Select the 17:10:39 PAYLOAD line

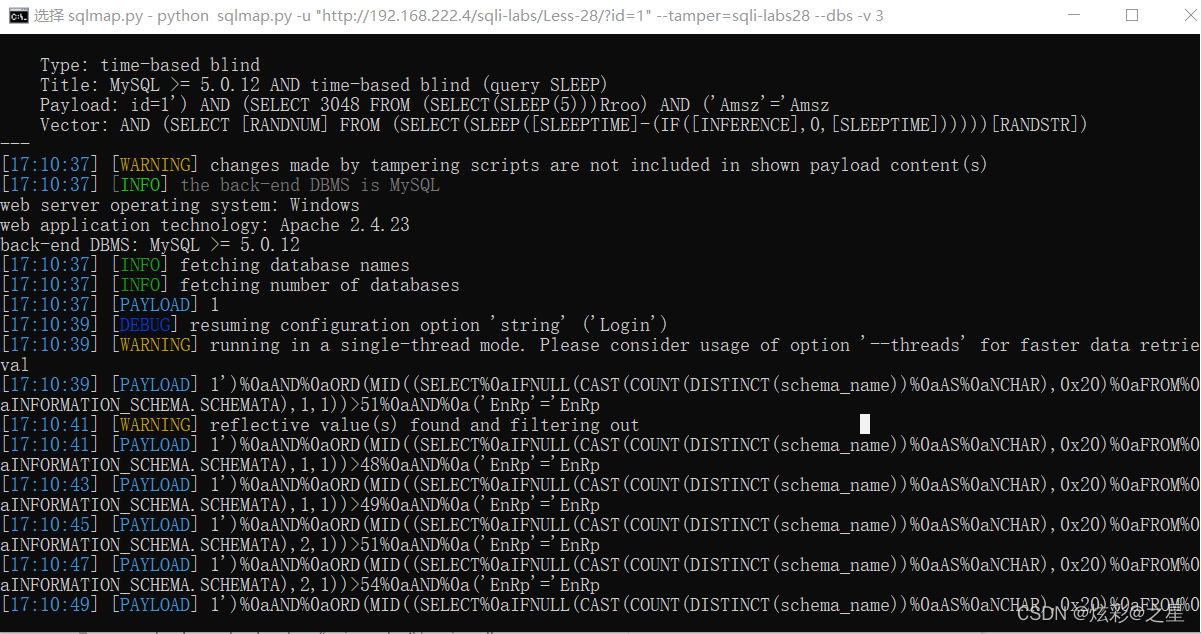click(x=600, y=395)
